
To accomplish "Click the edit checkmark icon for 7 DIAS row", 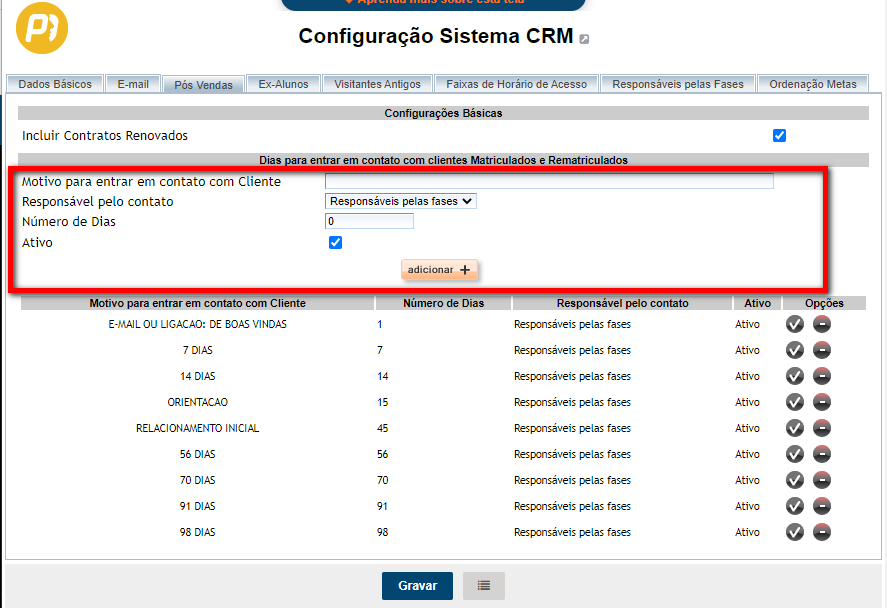I will (795, 350).
